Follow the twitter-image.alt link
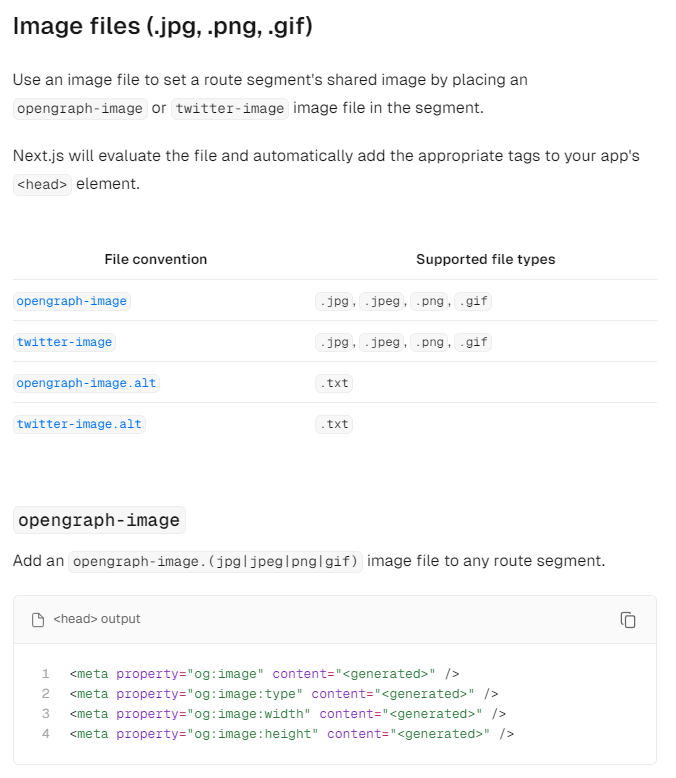The image size is (676, 778). (79, 424)
